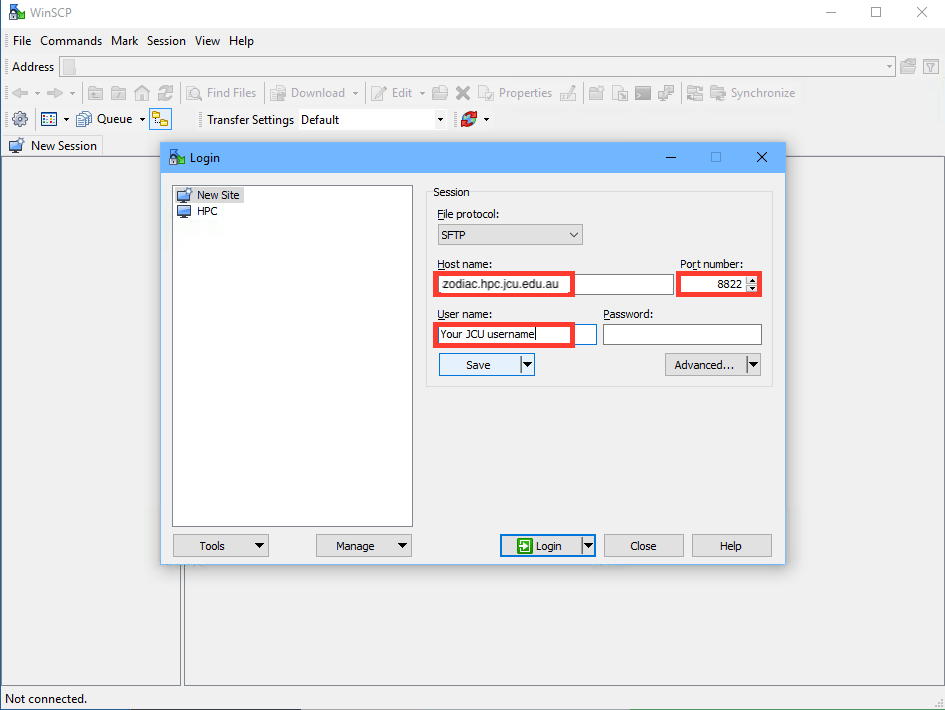The height and width of the screenshot is (710, 945).
Task: Expand the Address bar dropdown arrow
Action: (890, 67)
